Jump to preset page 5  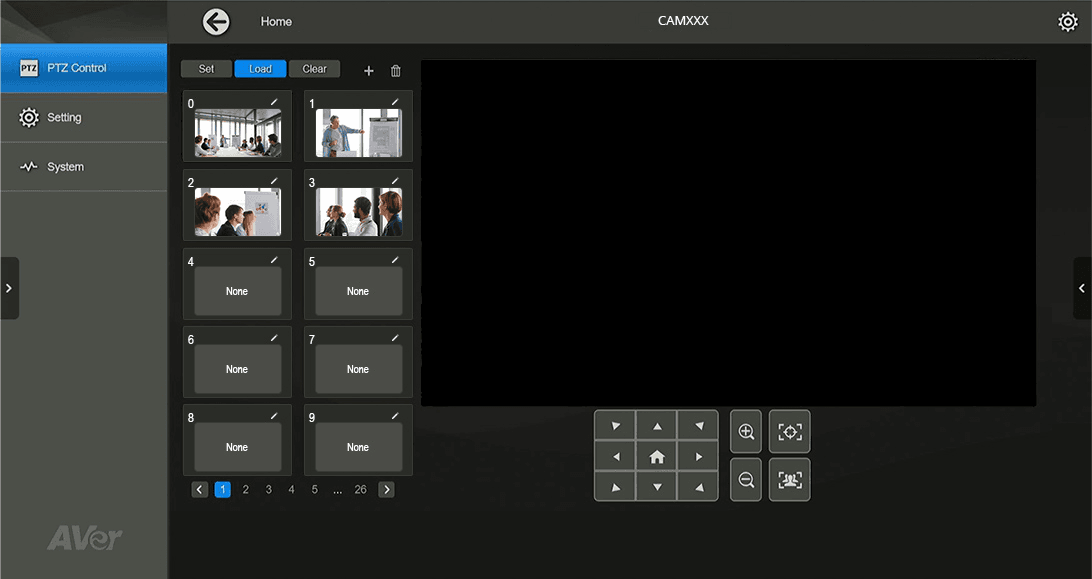pyautogui.click(x=315, y=489)
